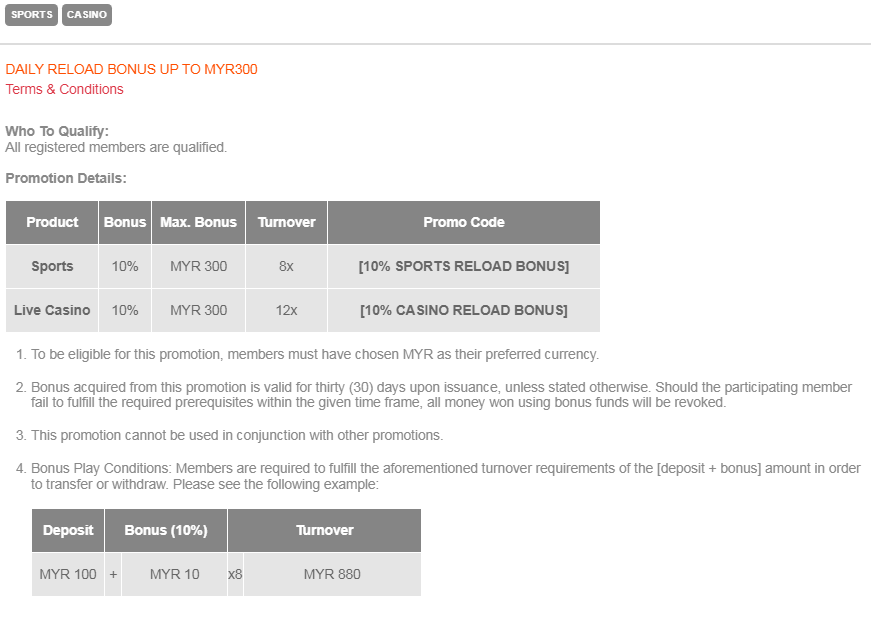Click the MYR 100 deposit example cell
Image resolution: width=871 pixels, height=619 pixels.
point(68,574)
